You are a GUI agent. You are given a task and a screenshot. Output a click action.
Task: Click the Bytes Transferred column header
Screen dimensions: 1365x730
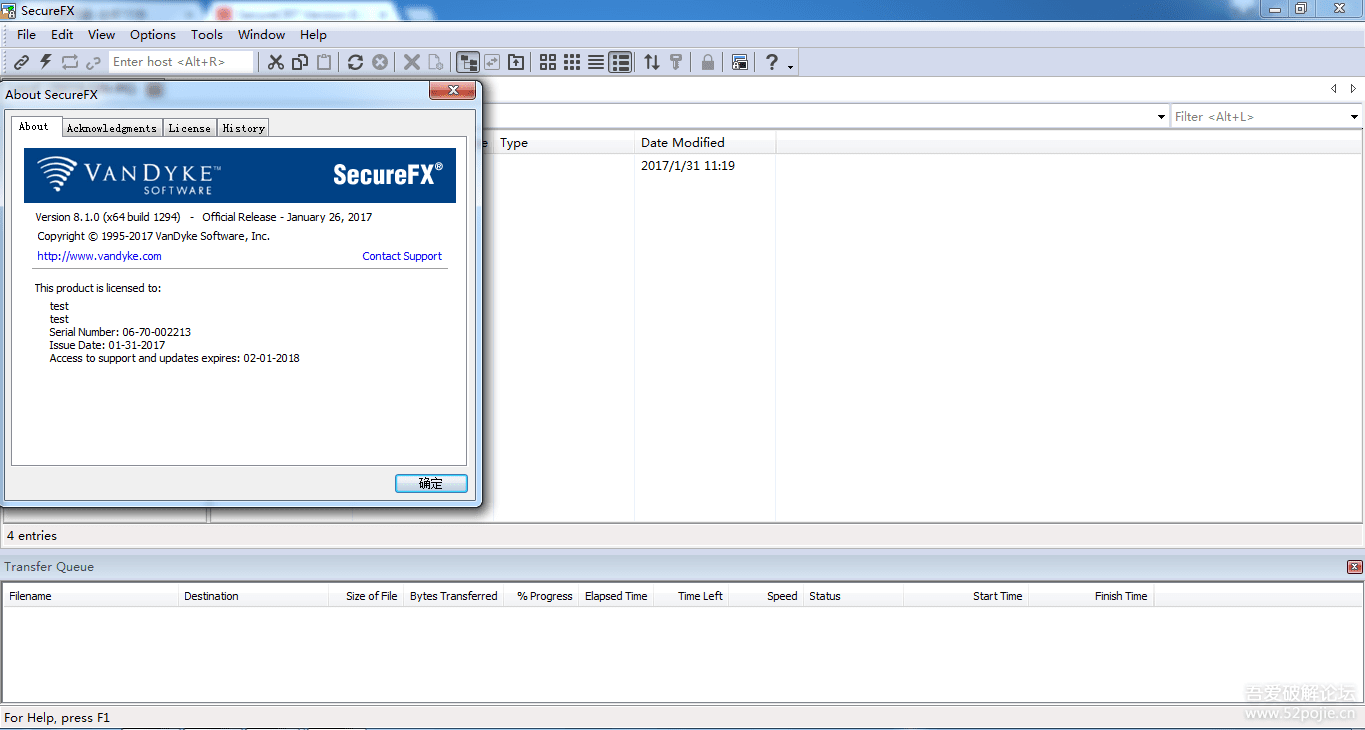click(453, 596)
